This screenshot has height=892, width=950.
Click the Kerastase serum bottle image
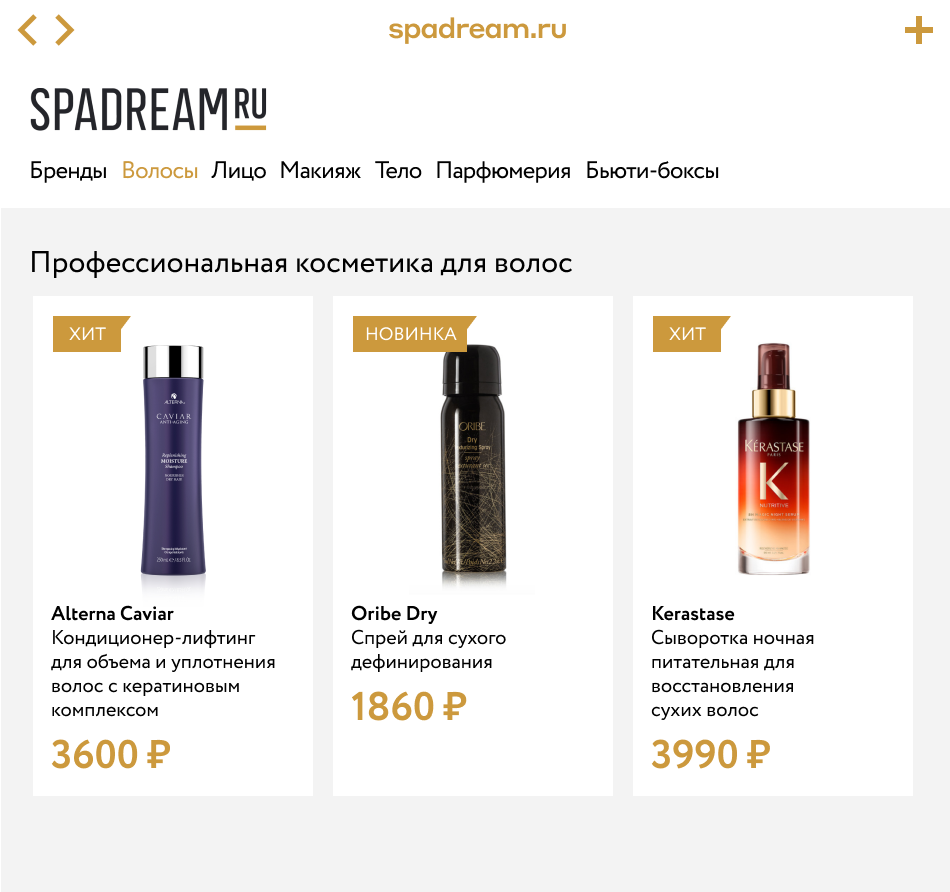point(774,459)
